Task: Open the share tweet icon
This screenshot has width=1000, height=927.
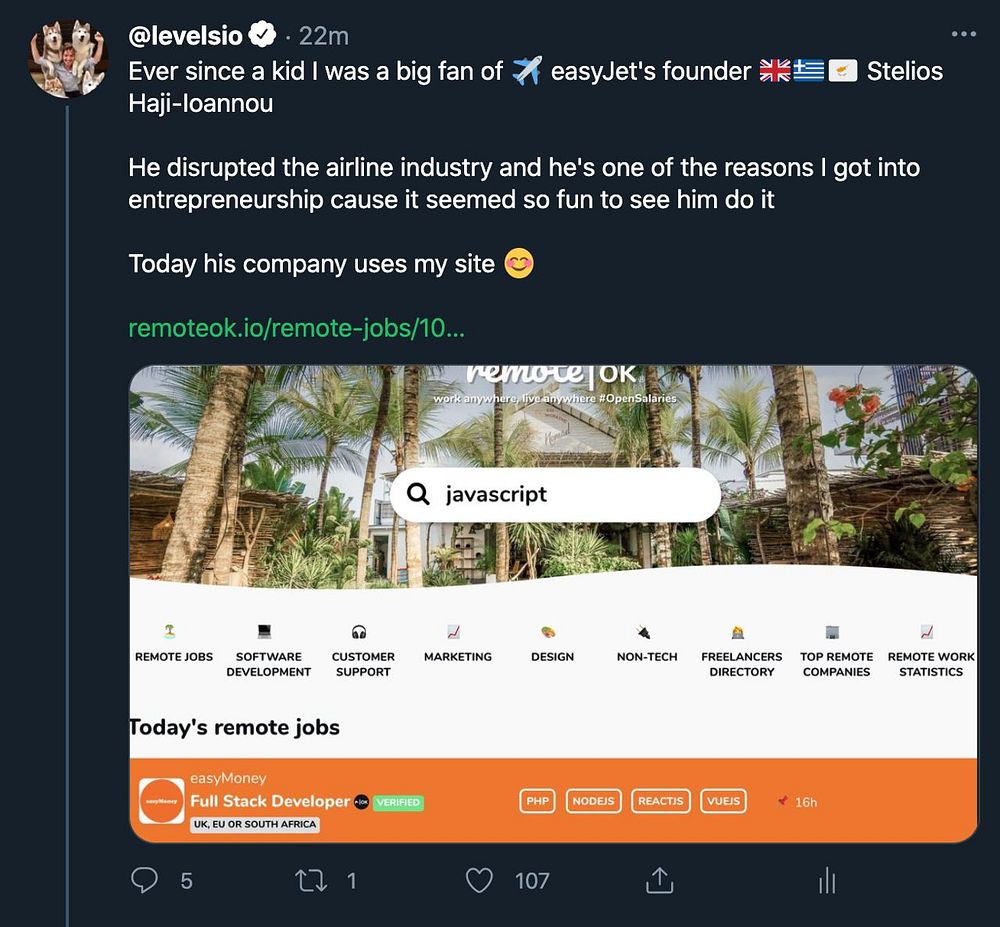Action: pos(658,880)
